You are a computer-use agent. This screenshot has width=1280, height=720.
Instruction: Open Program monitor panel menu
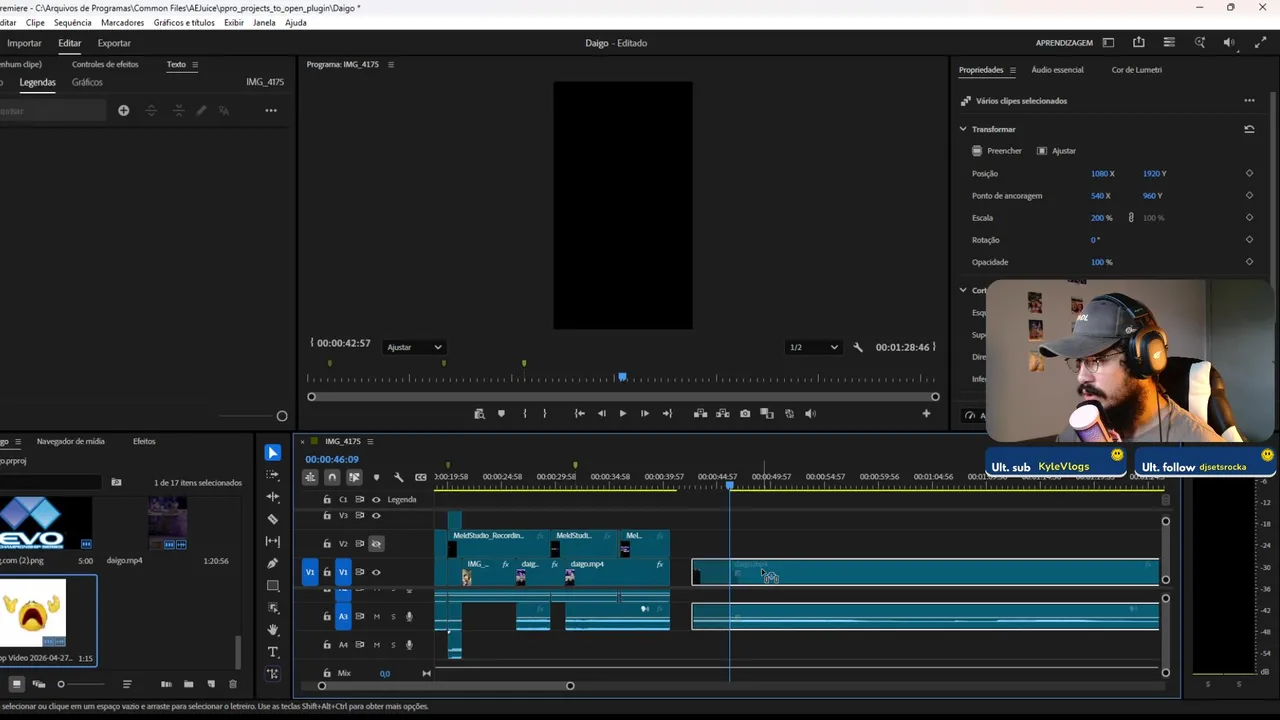391,64
